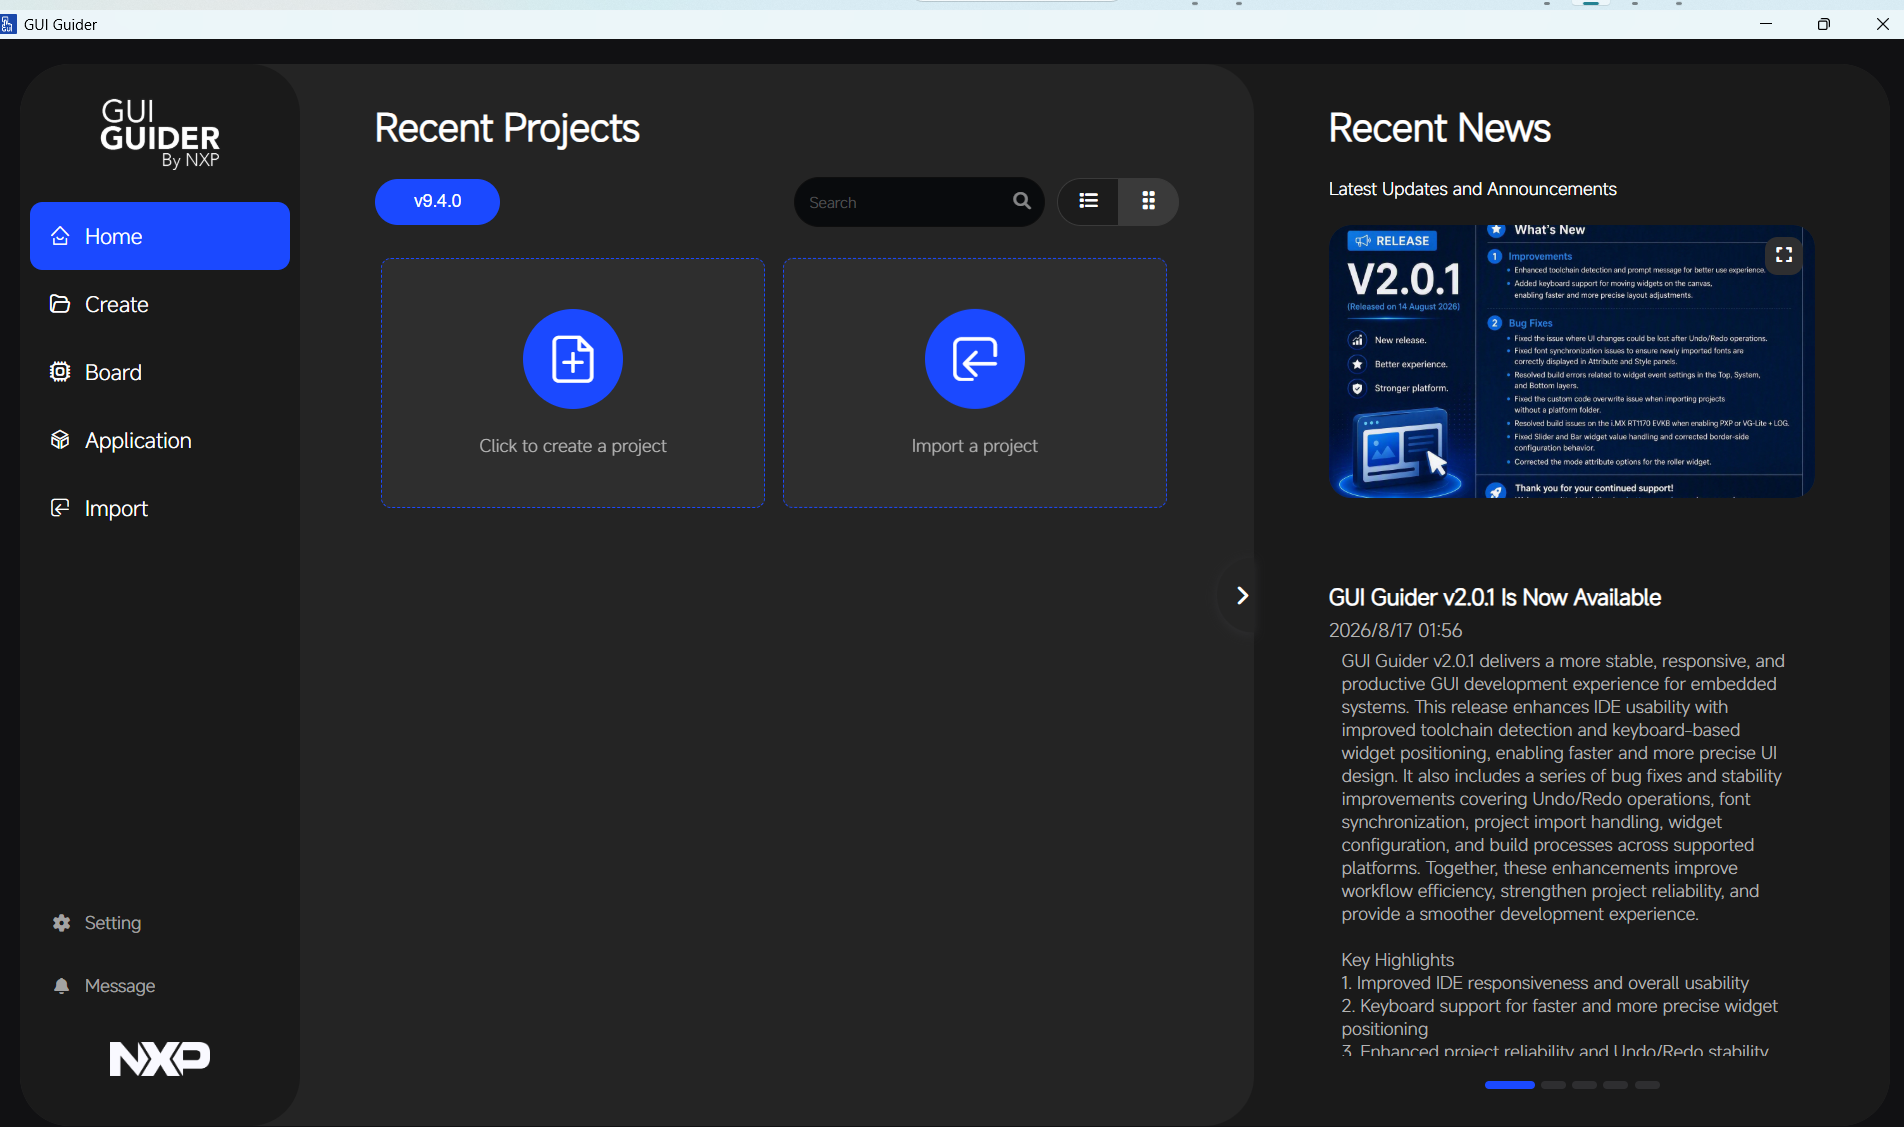Click the search magnifier icon
1904x1127 pixels.
[x=1022, y=201]
